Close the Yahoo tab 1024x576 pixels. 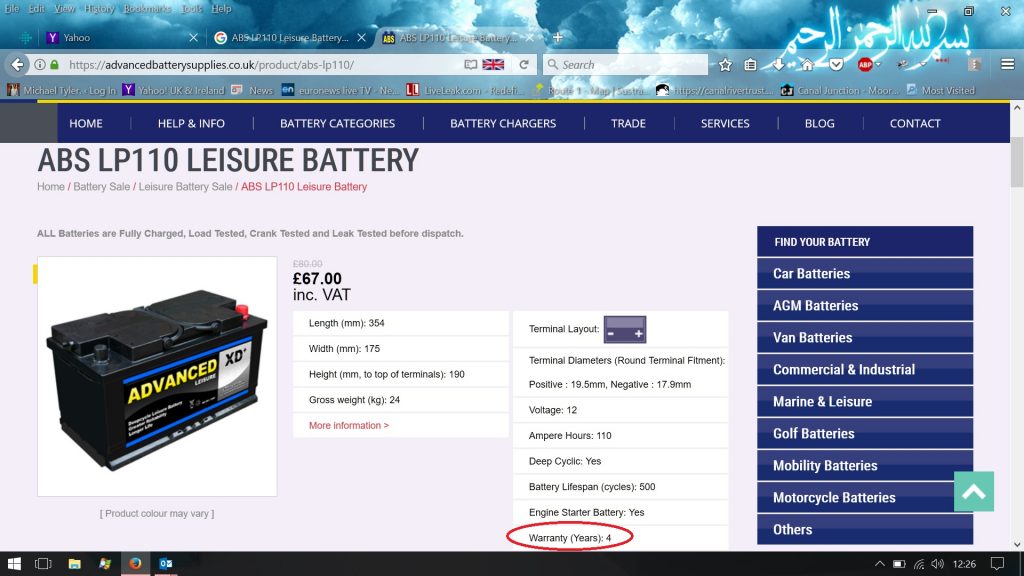(x=193, y=38)
